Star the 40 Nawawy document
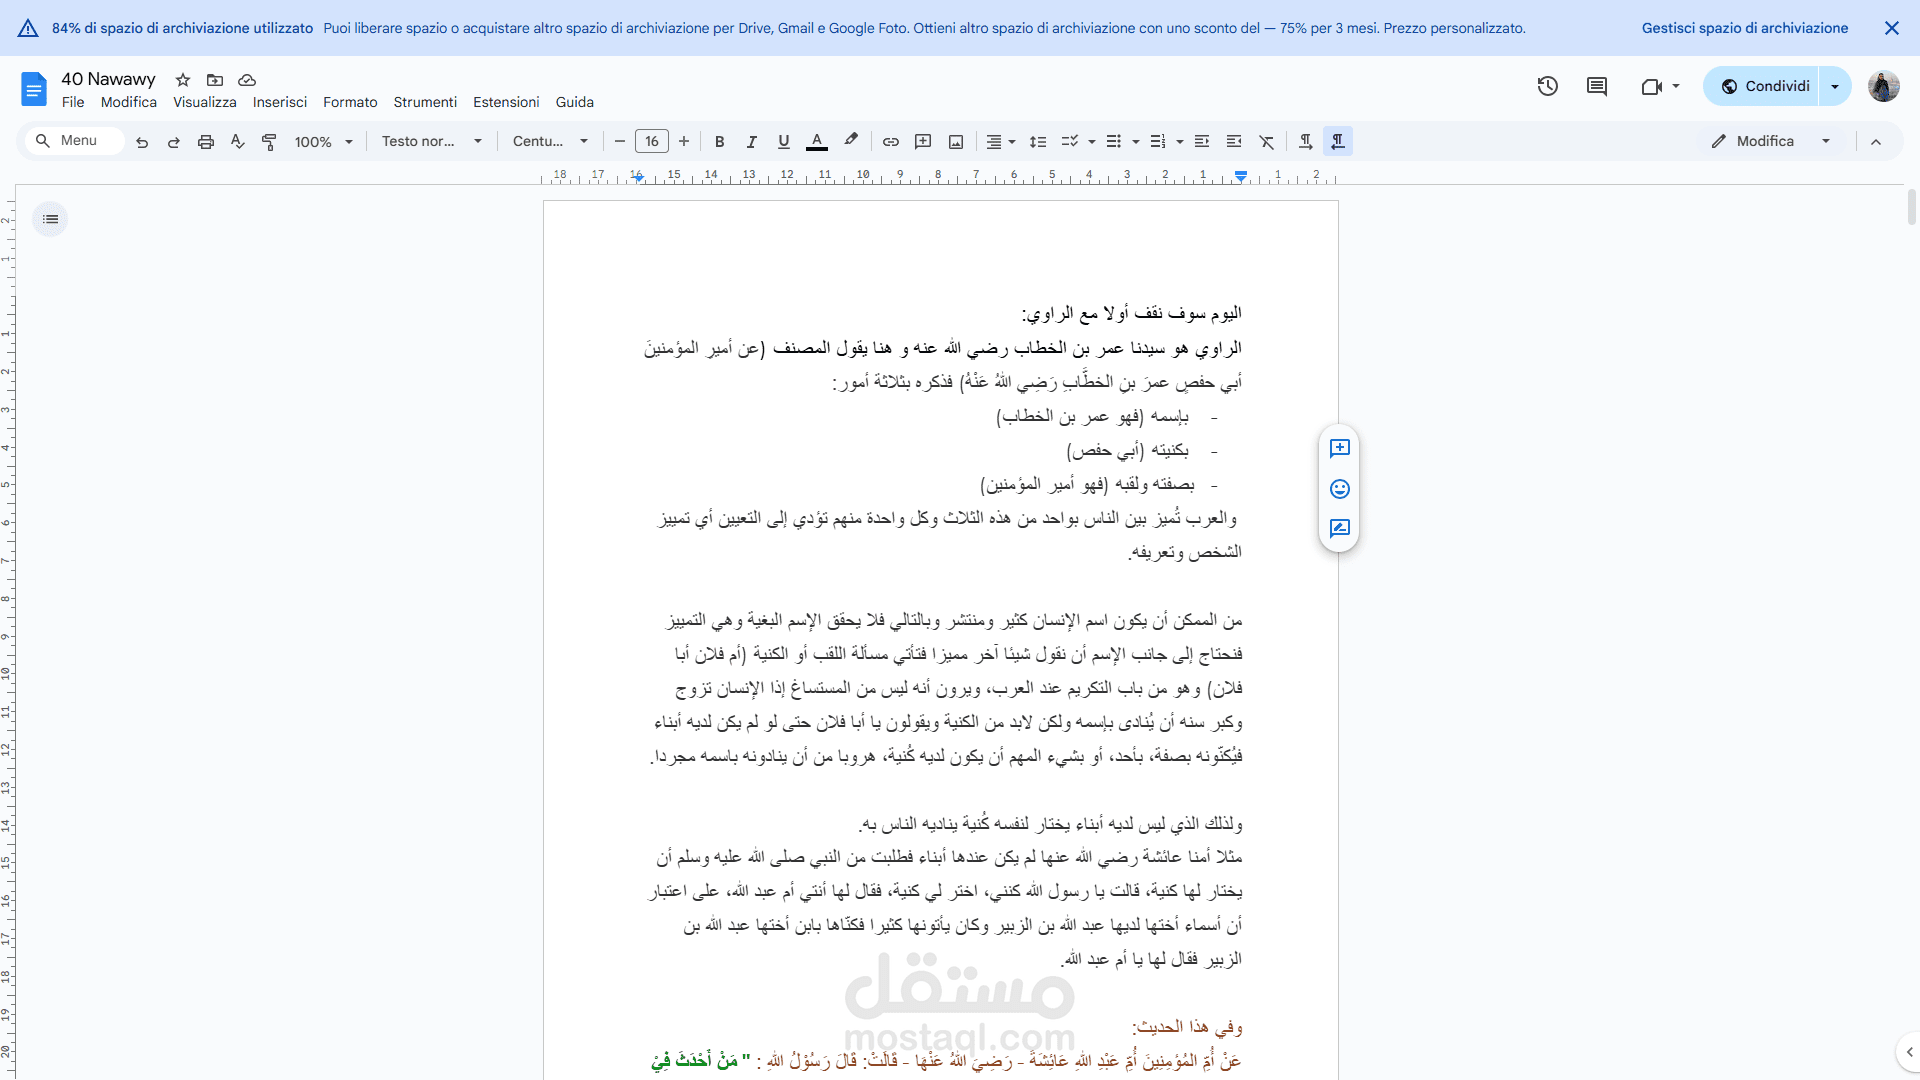Image resolution: width=1920 pixels, height=1080 pixels. click(x=183, y=80)
